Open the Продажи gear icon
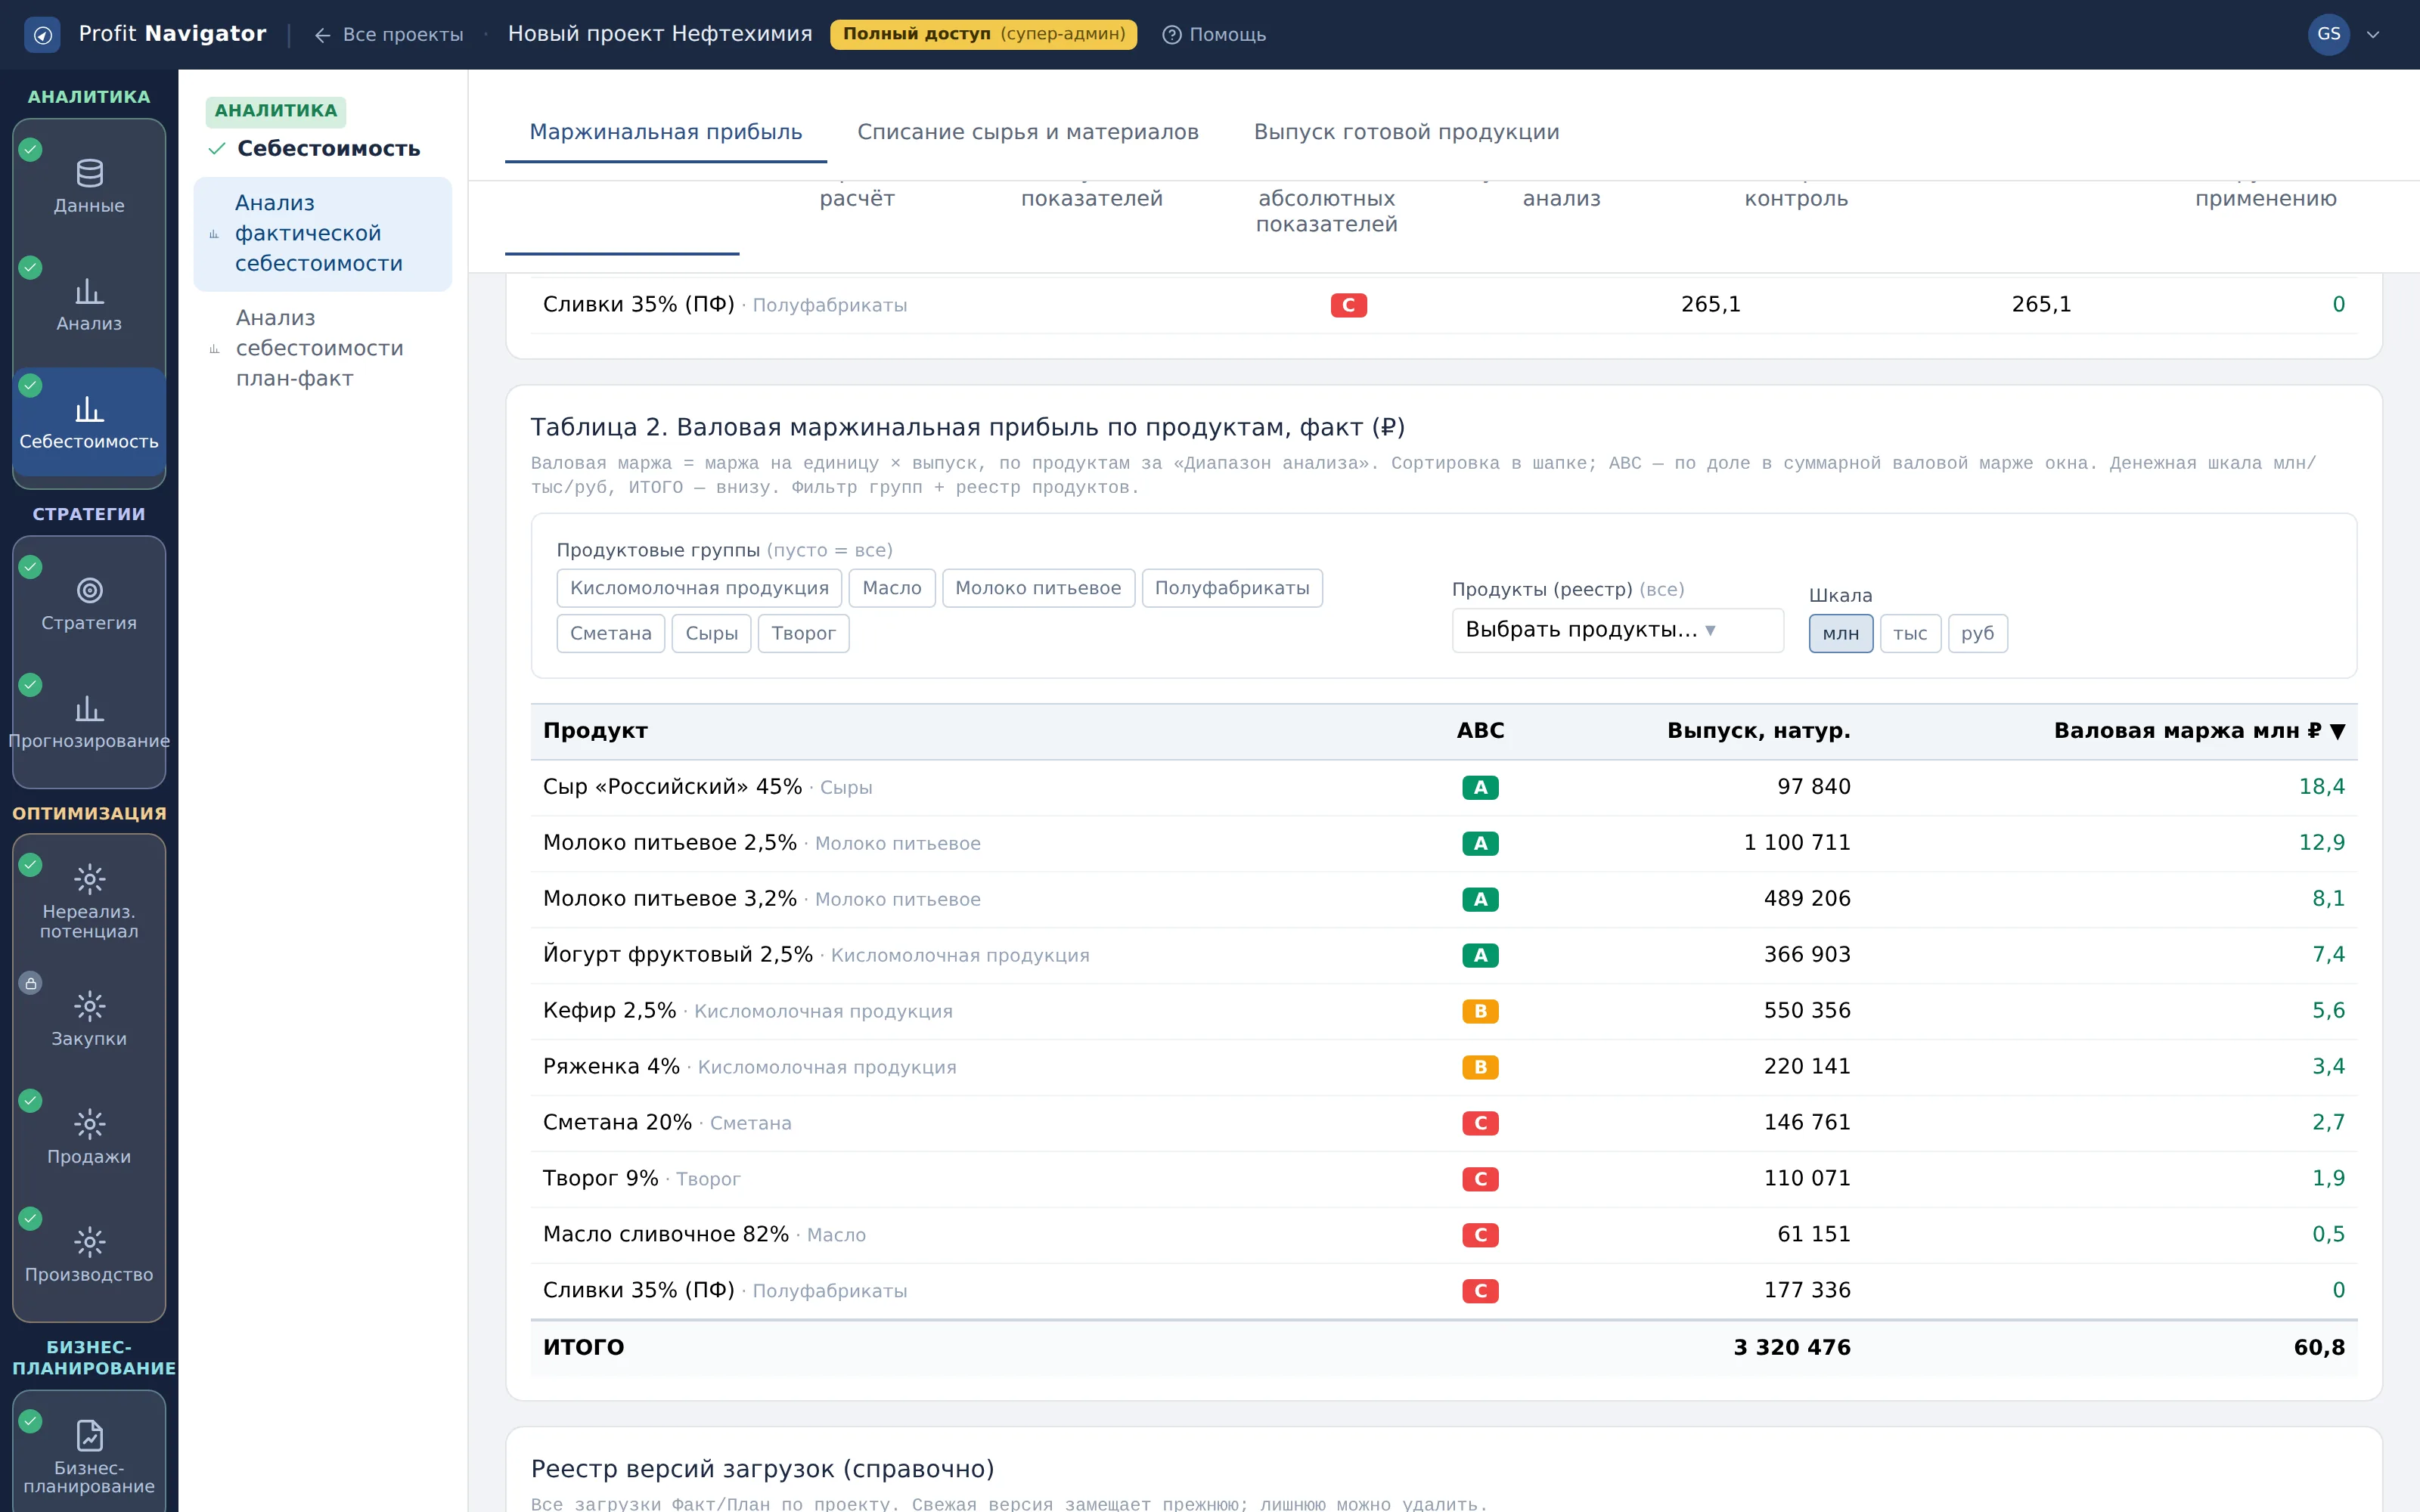Viewport: 2420px width, 1512px height. 89,1124
